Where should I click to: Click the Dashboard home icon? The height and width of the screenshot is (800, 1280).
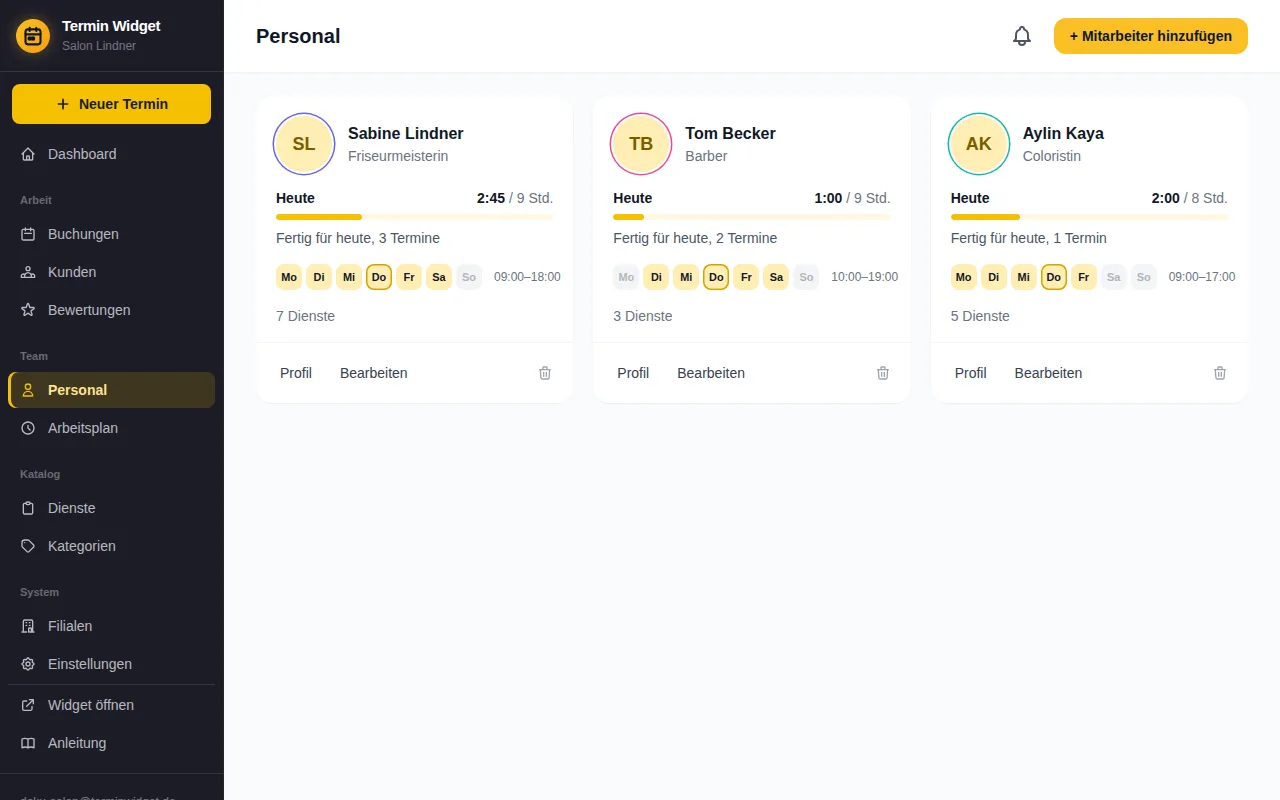coord(28,154)
